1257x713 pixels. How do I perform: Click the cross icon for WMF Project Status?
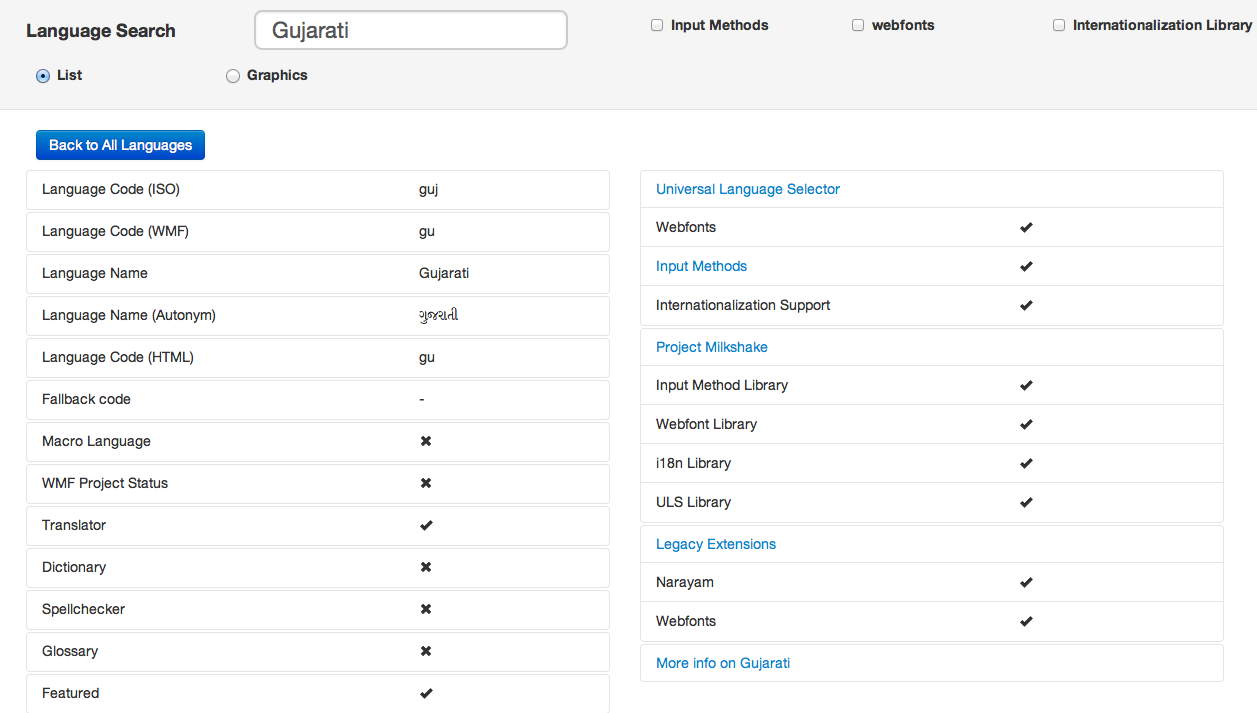click(x=426, y=483)
